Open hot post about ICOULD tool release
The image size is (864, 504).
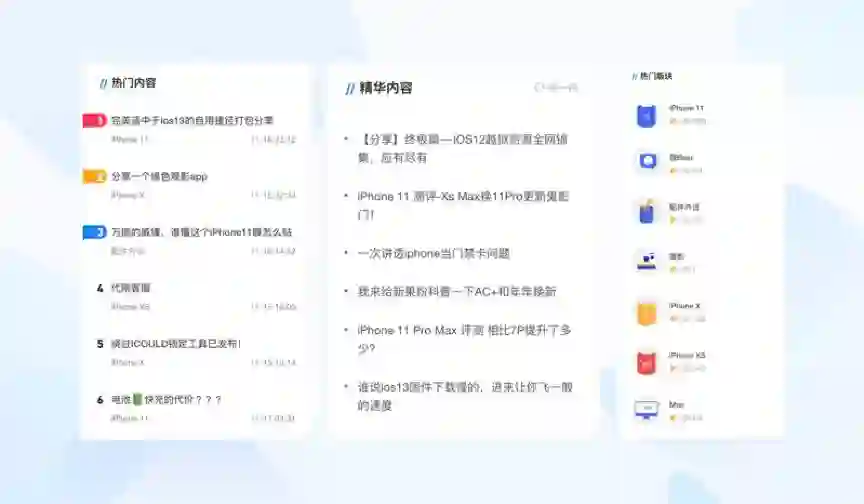click(176, 344)
